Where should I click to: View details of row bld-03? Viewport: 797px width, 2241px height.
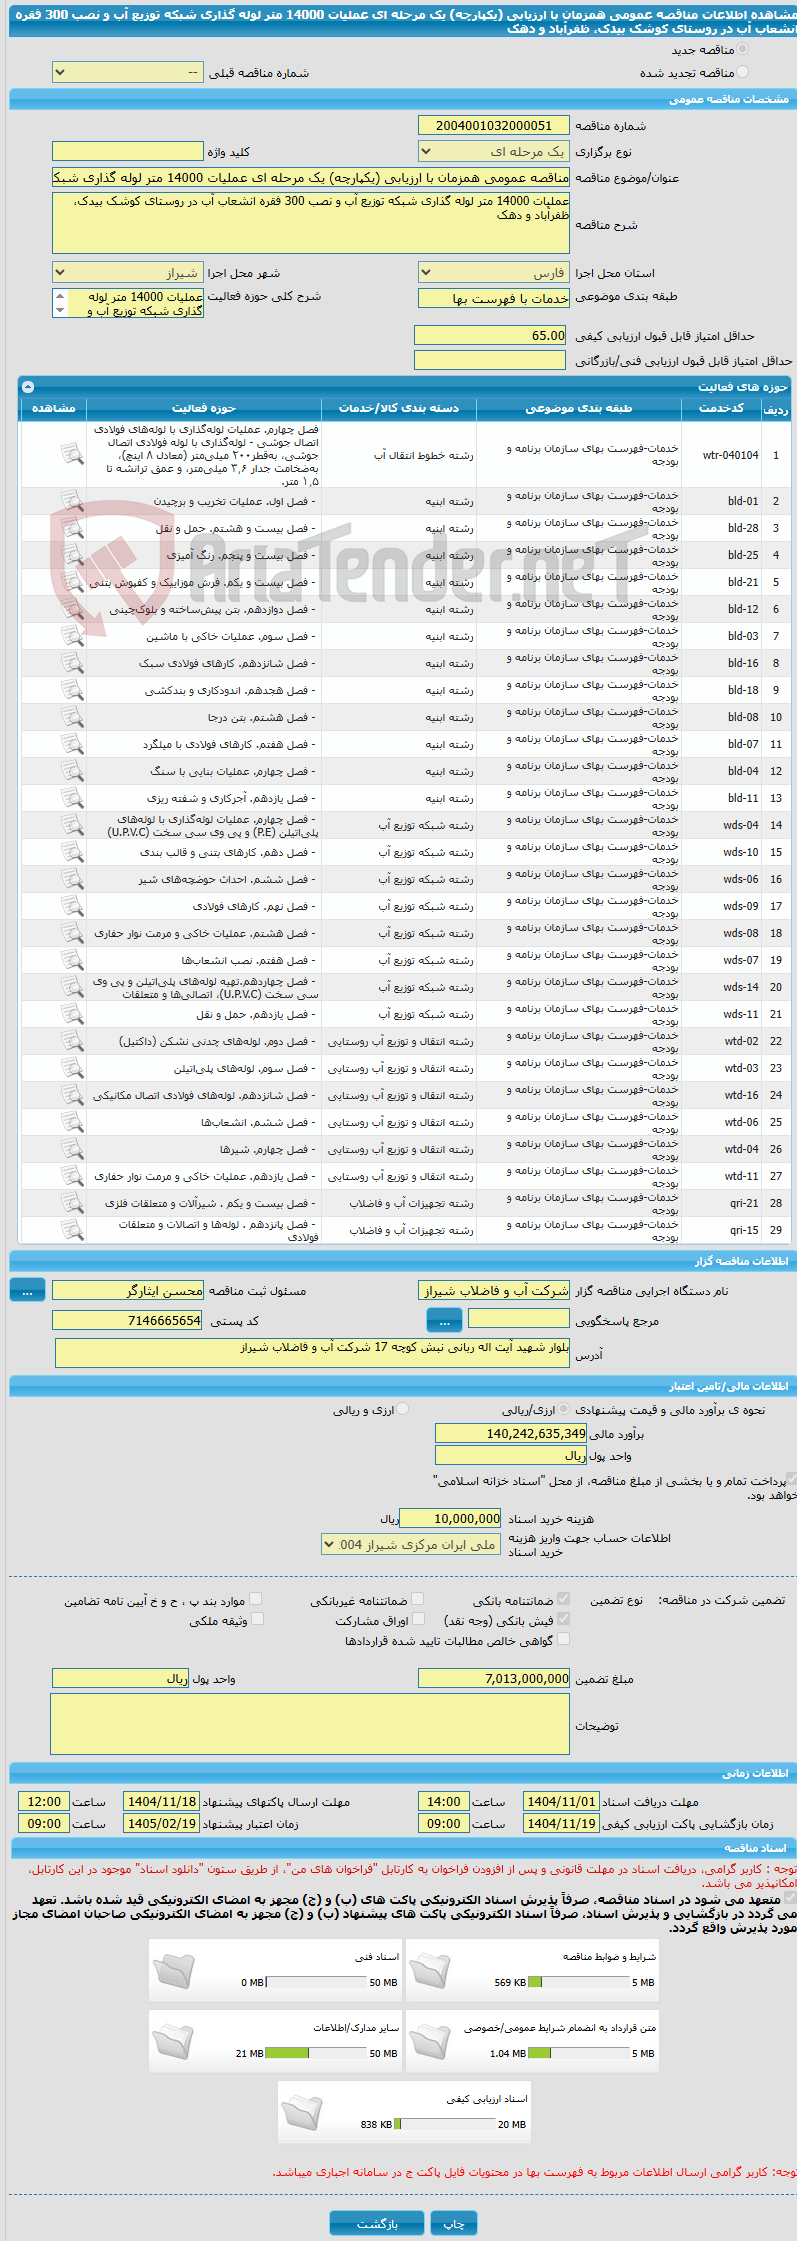pyautogui.click(x=72, y=635)
